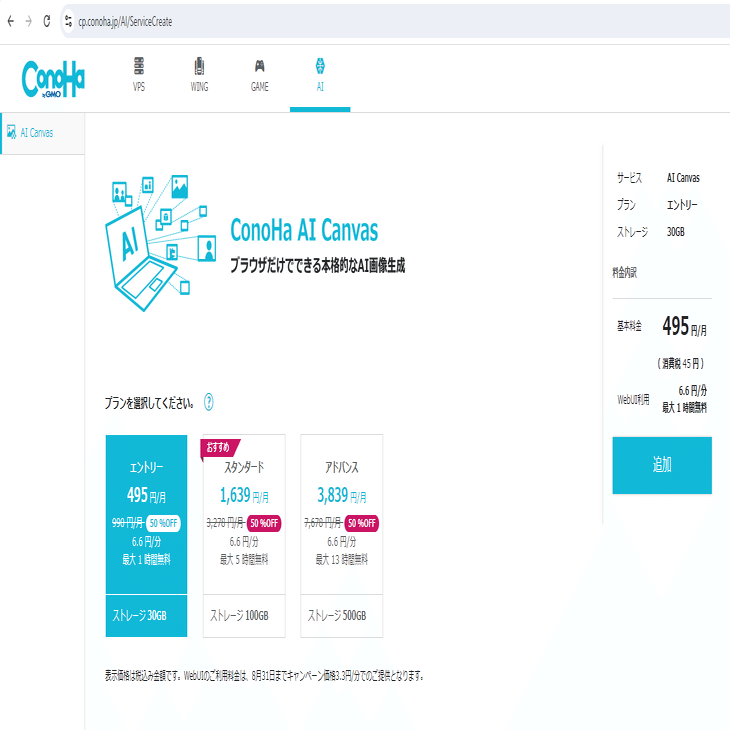Click the ConoHa by GMO logo
This screenshot has width=730, height=730.
[53, 79]
